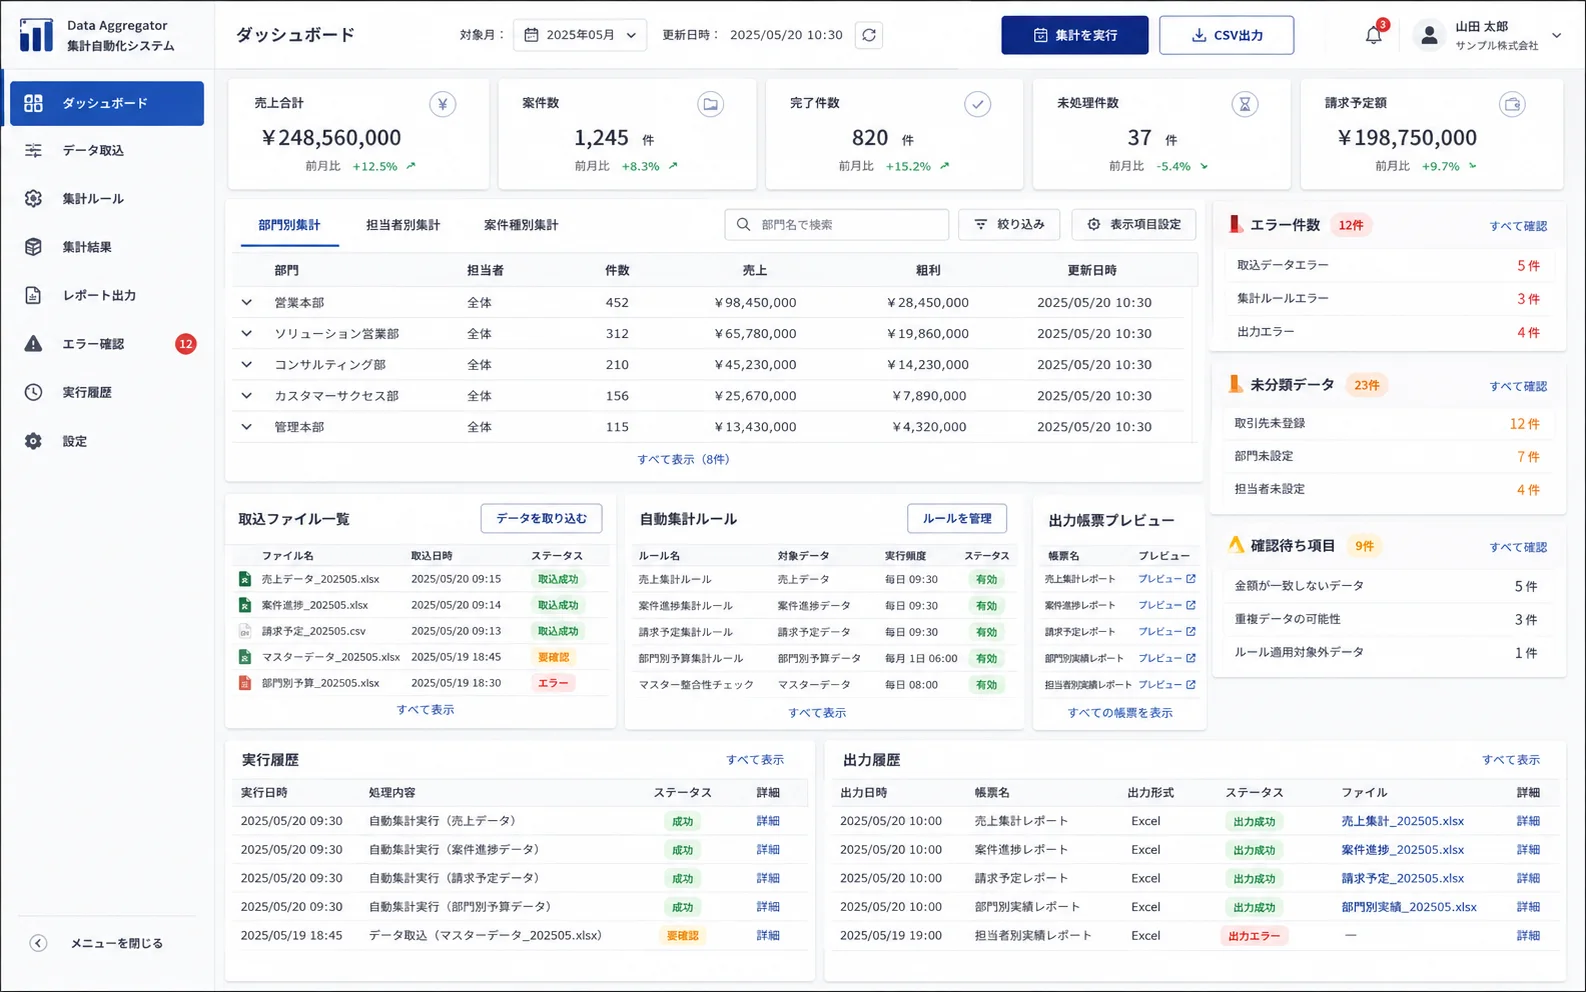The height and width of the screenshot is (992, 1586).
Task: Open external preview icon for 売上集計レポート
Action: [x=1191, y=579]
